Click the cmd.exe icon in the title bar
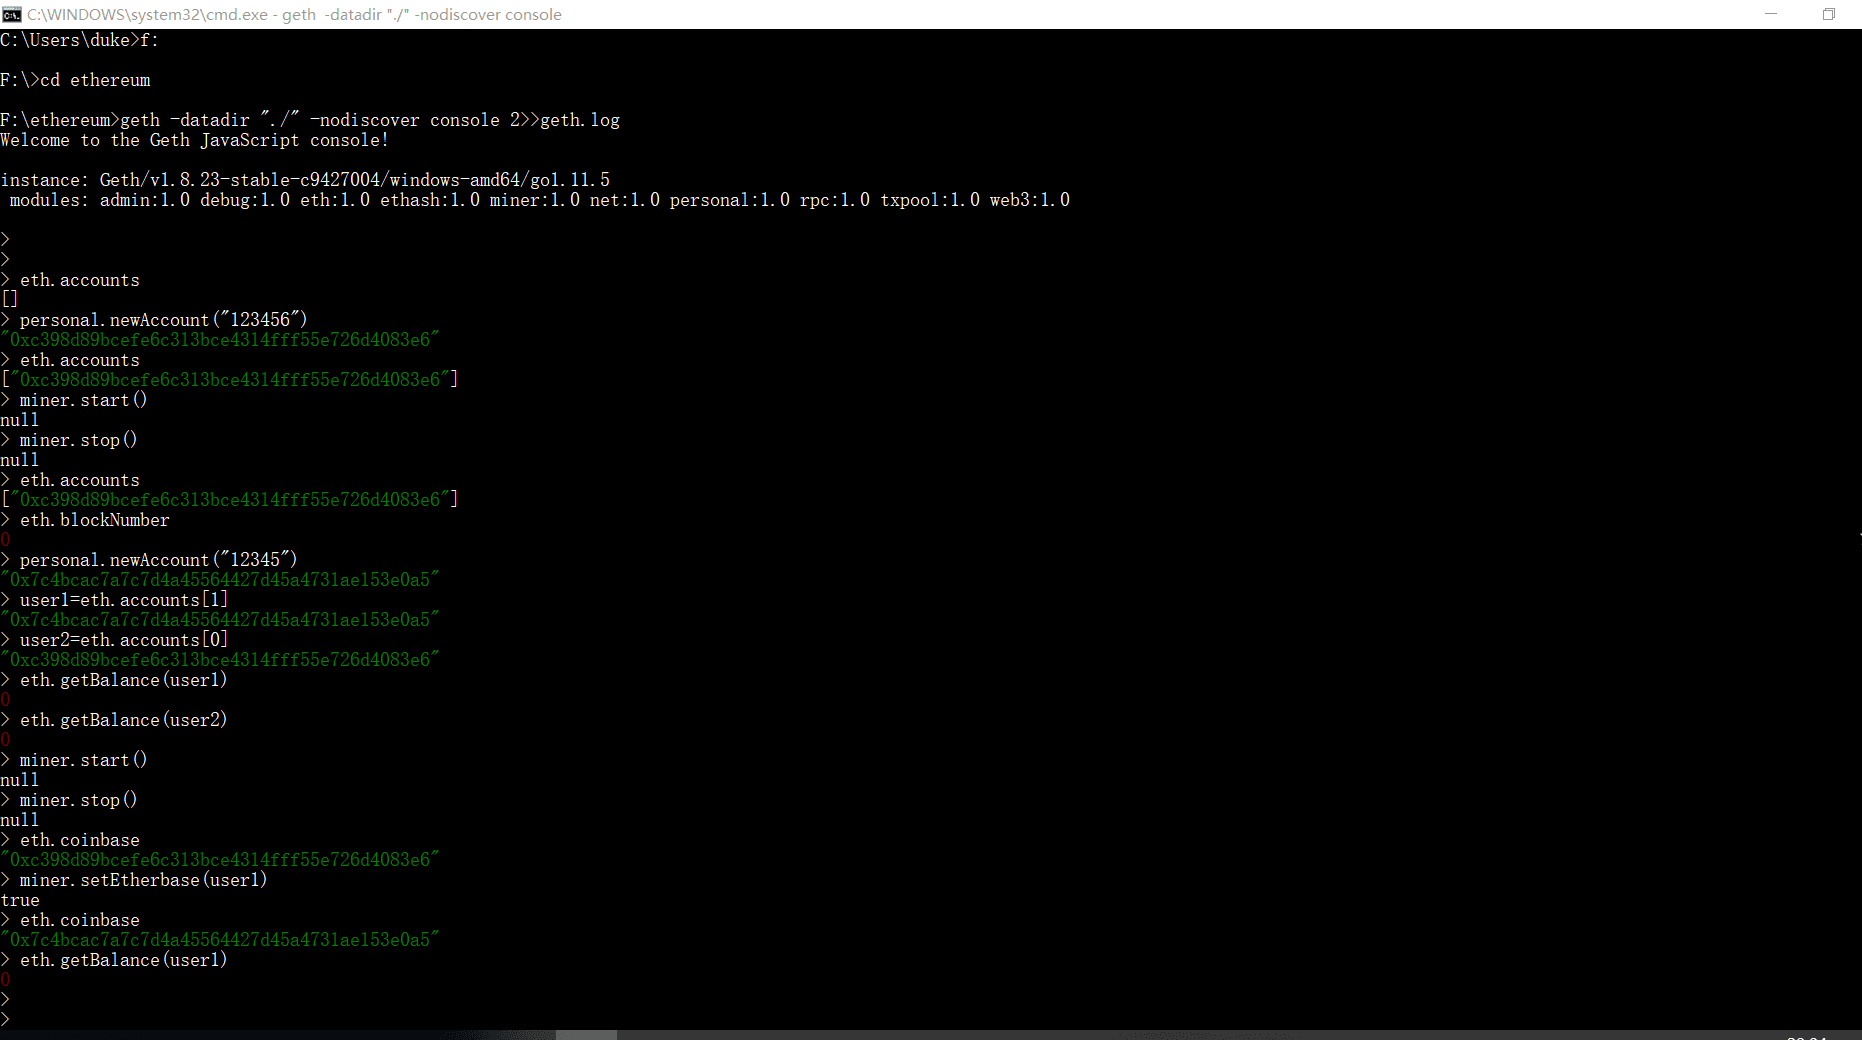The width and height of the screenshot is (1862, 1040). [x=12, y=14]
